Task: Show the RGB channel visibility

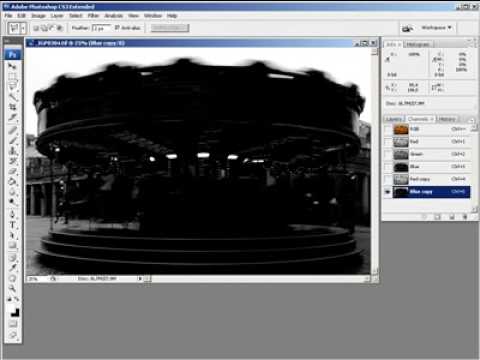Action: click(388, 129)
